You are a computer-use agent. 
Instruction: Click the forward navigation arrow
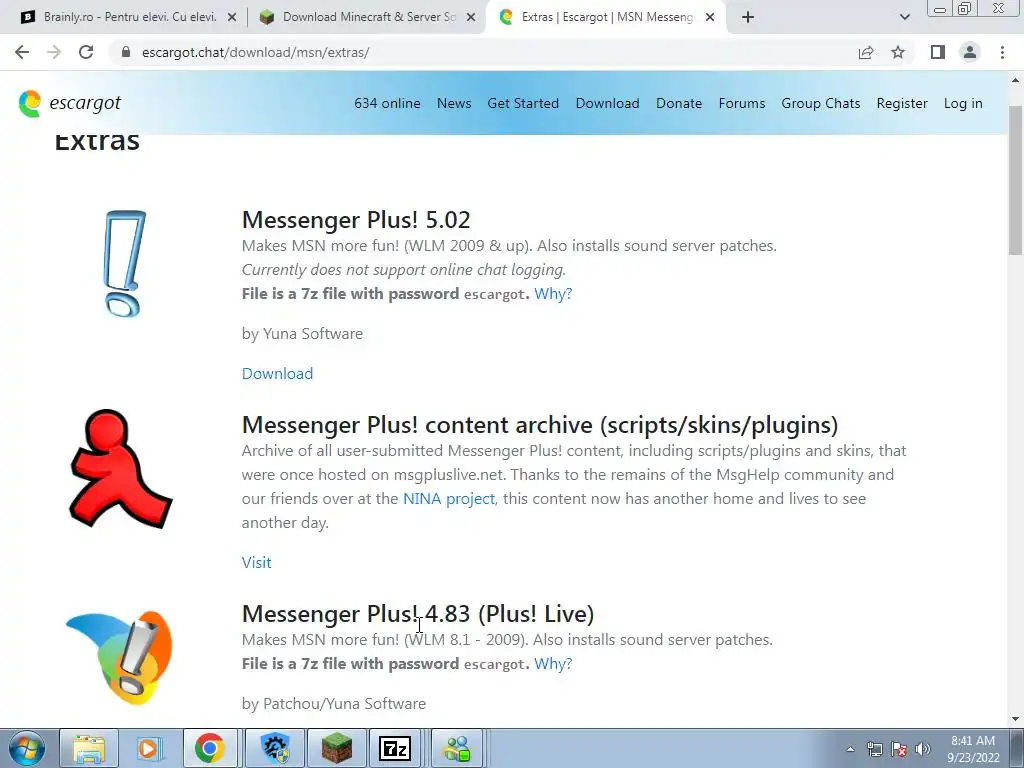(x=54, y=52)
